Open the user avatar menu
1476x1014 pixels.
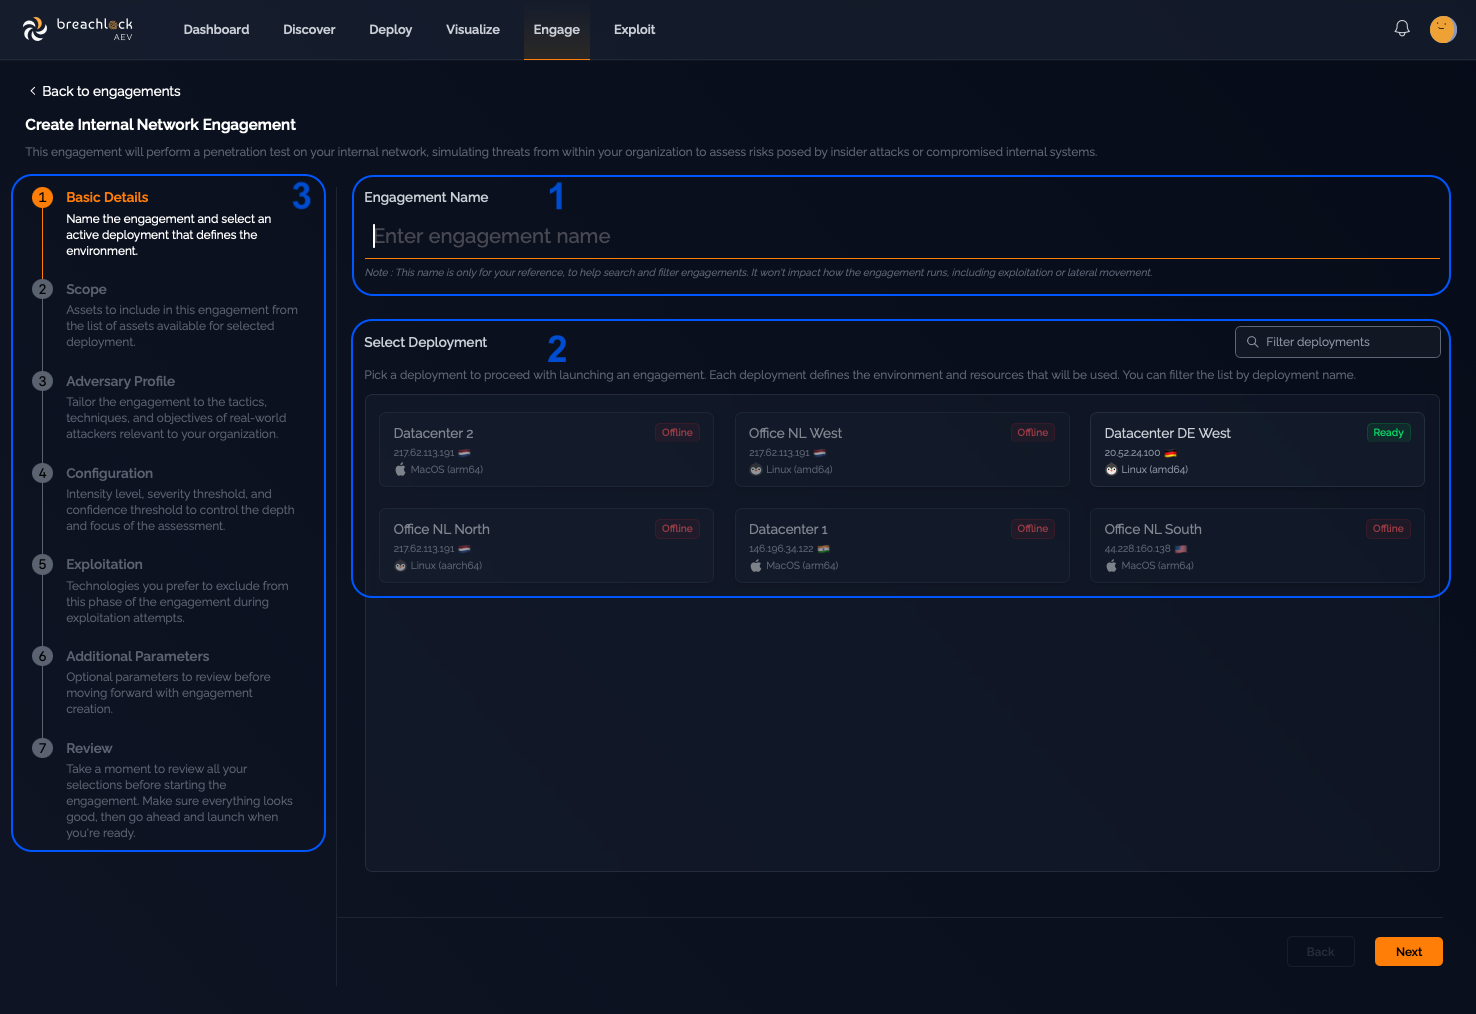coord(1443,29)
